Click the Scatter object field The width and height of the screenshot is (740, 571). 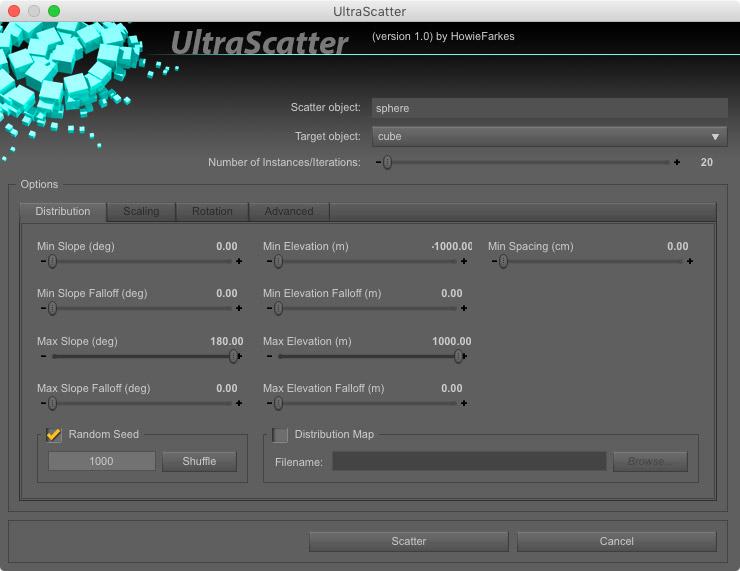549,108
